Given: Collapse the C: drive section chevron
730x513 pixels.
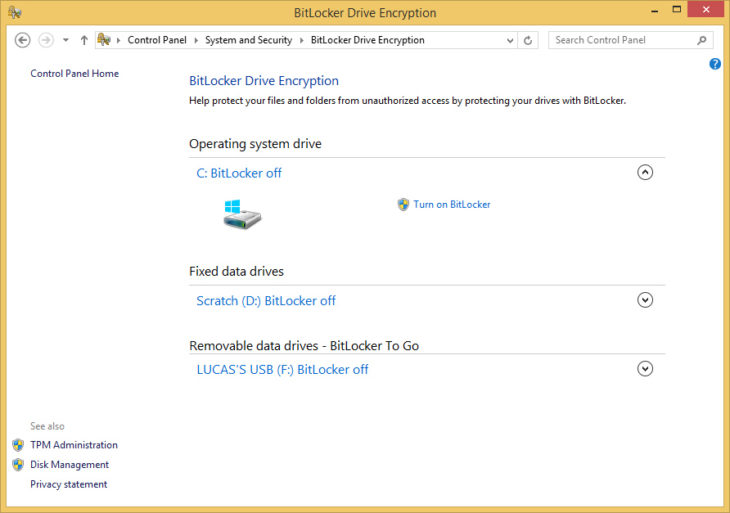Looking at the screenshot, I should click(x=645, y=173).
